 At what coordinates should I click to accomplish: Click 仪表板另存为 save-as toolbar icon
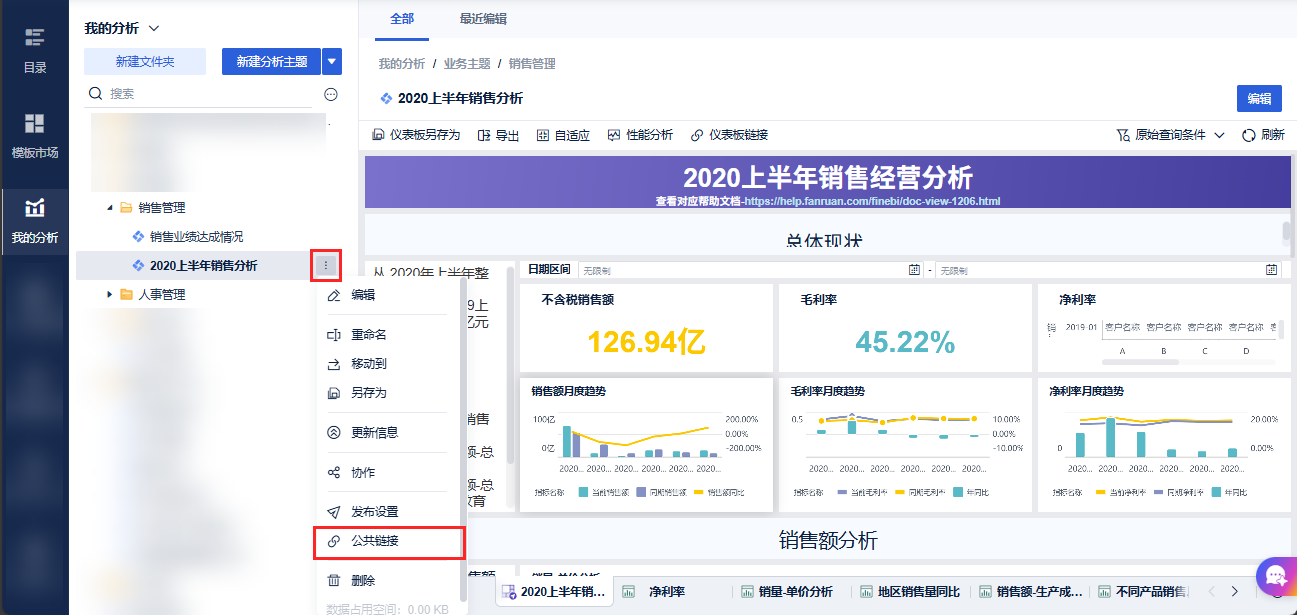[379, 135]
